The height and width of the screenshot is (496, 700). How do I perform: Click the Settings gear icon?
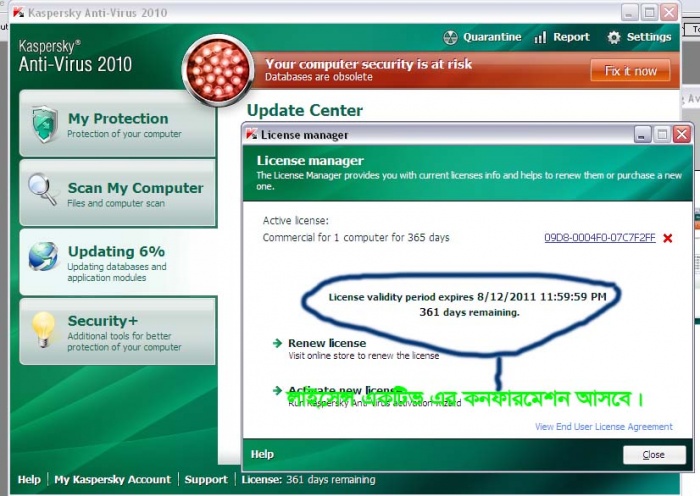[614, 38]
